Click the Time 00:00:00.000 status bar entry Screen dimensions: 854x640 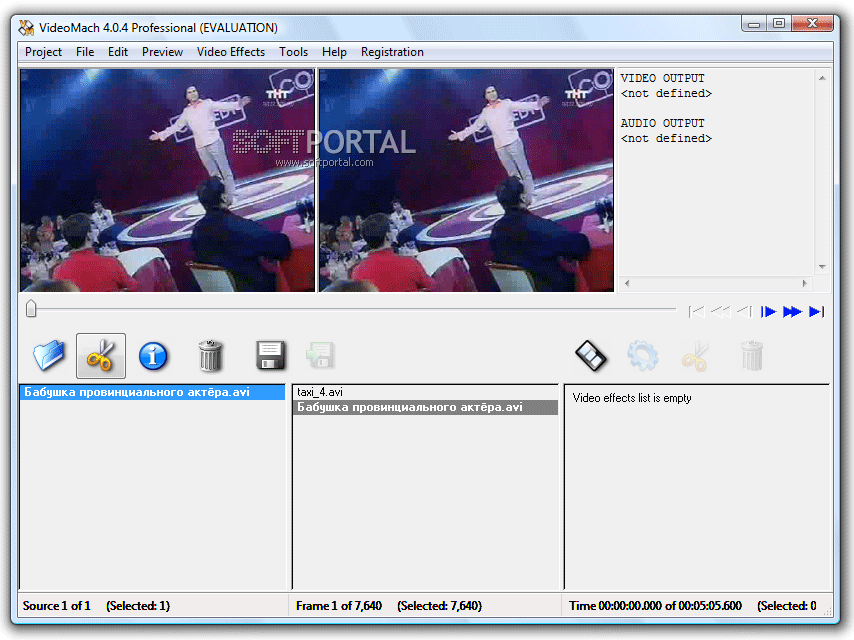(655, 606)
